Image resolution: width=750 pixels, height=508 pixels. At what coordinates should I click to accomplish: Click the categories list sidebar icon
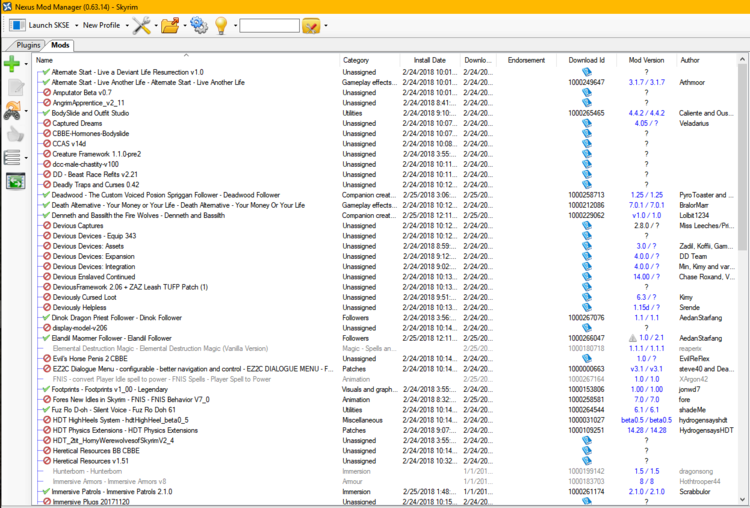coord(12,157)
